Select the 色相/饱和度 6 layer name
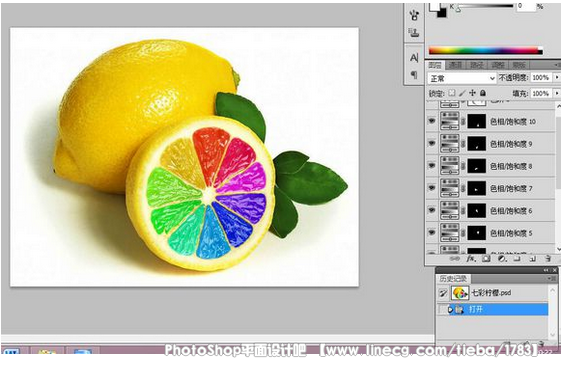Image resolution: width=588 pixels, height=367 pixels. [x=512, y=211]
